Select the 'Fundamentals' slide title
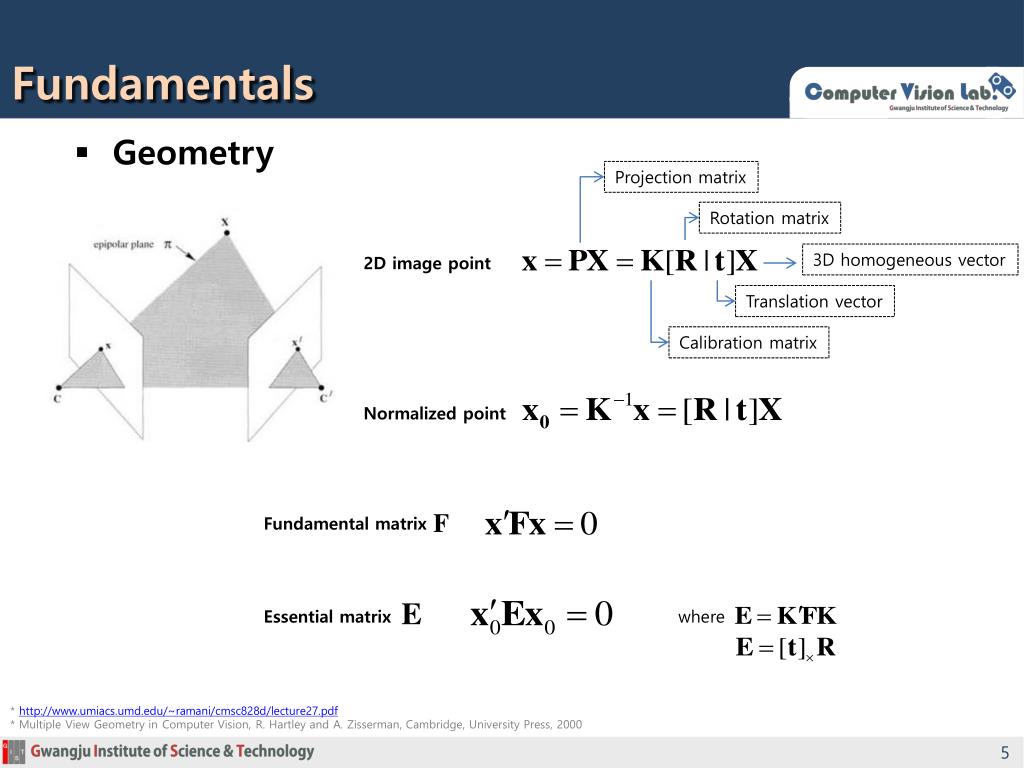 [163, 84]
